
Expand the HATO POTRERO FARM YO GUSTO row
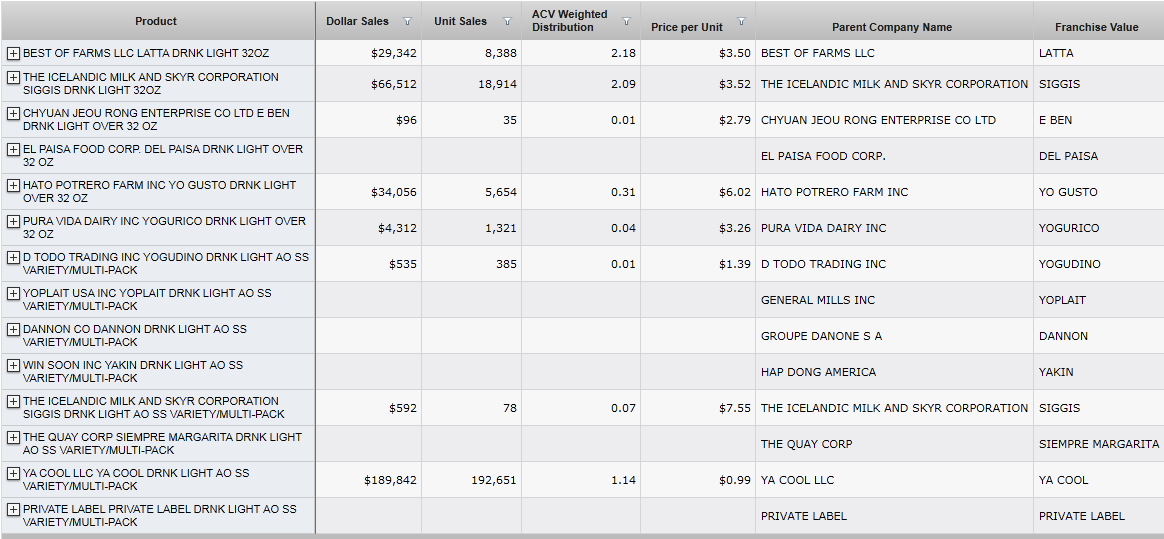click(x=13, y=185)
